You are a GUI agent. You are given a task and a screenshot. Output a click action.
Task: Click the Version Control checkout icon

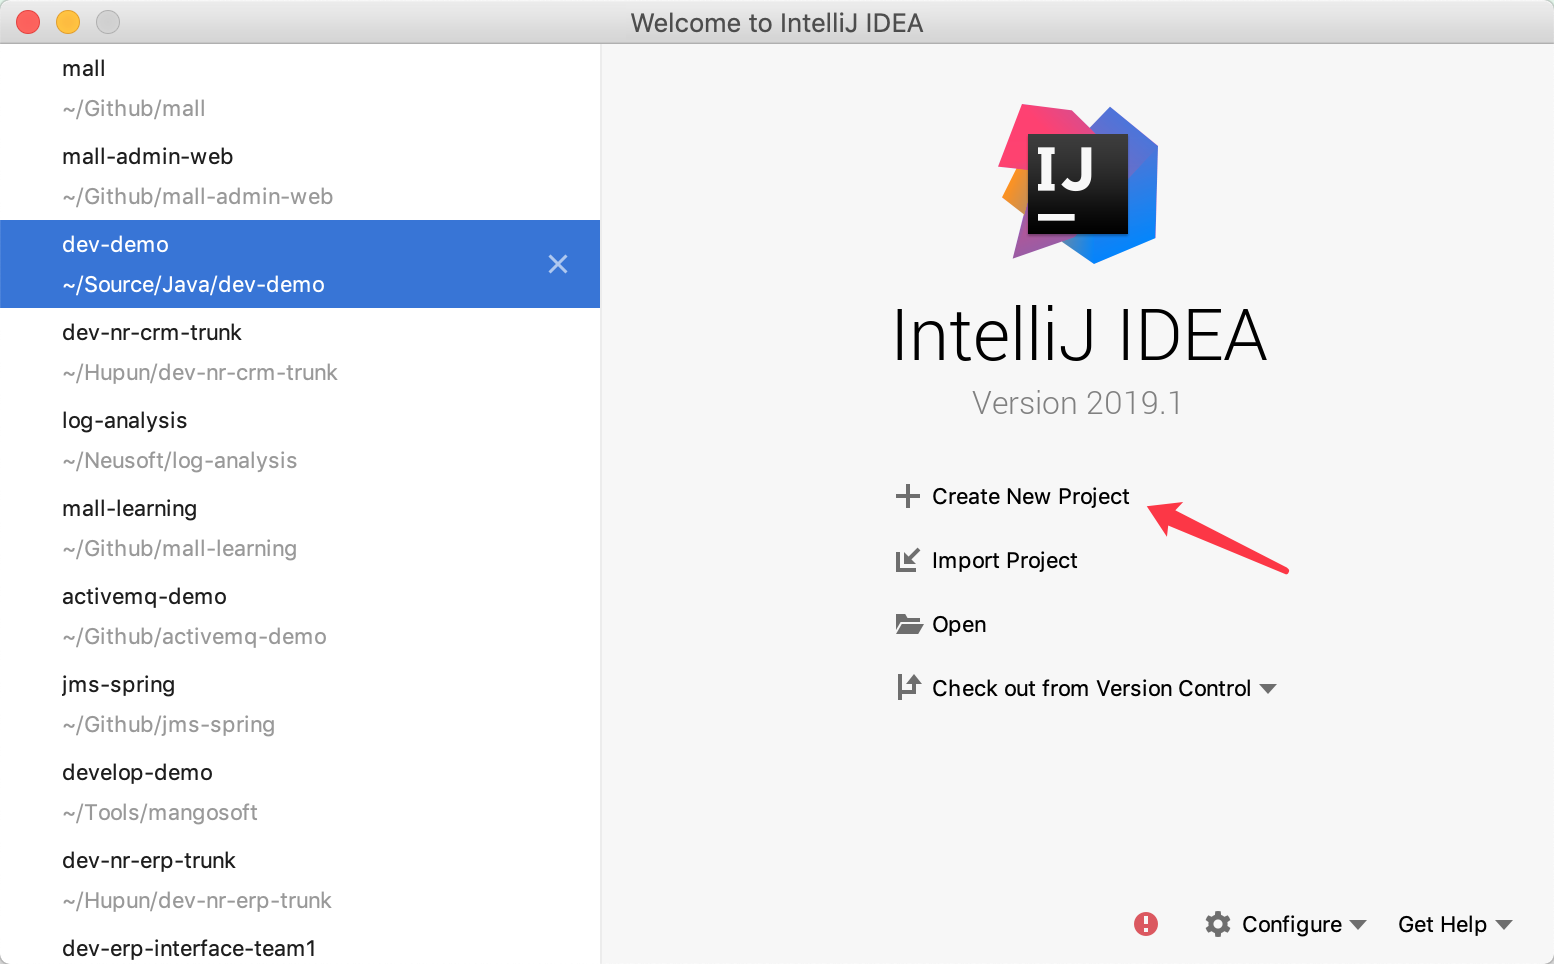coord(908,687)
